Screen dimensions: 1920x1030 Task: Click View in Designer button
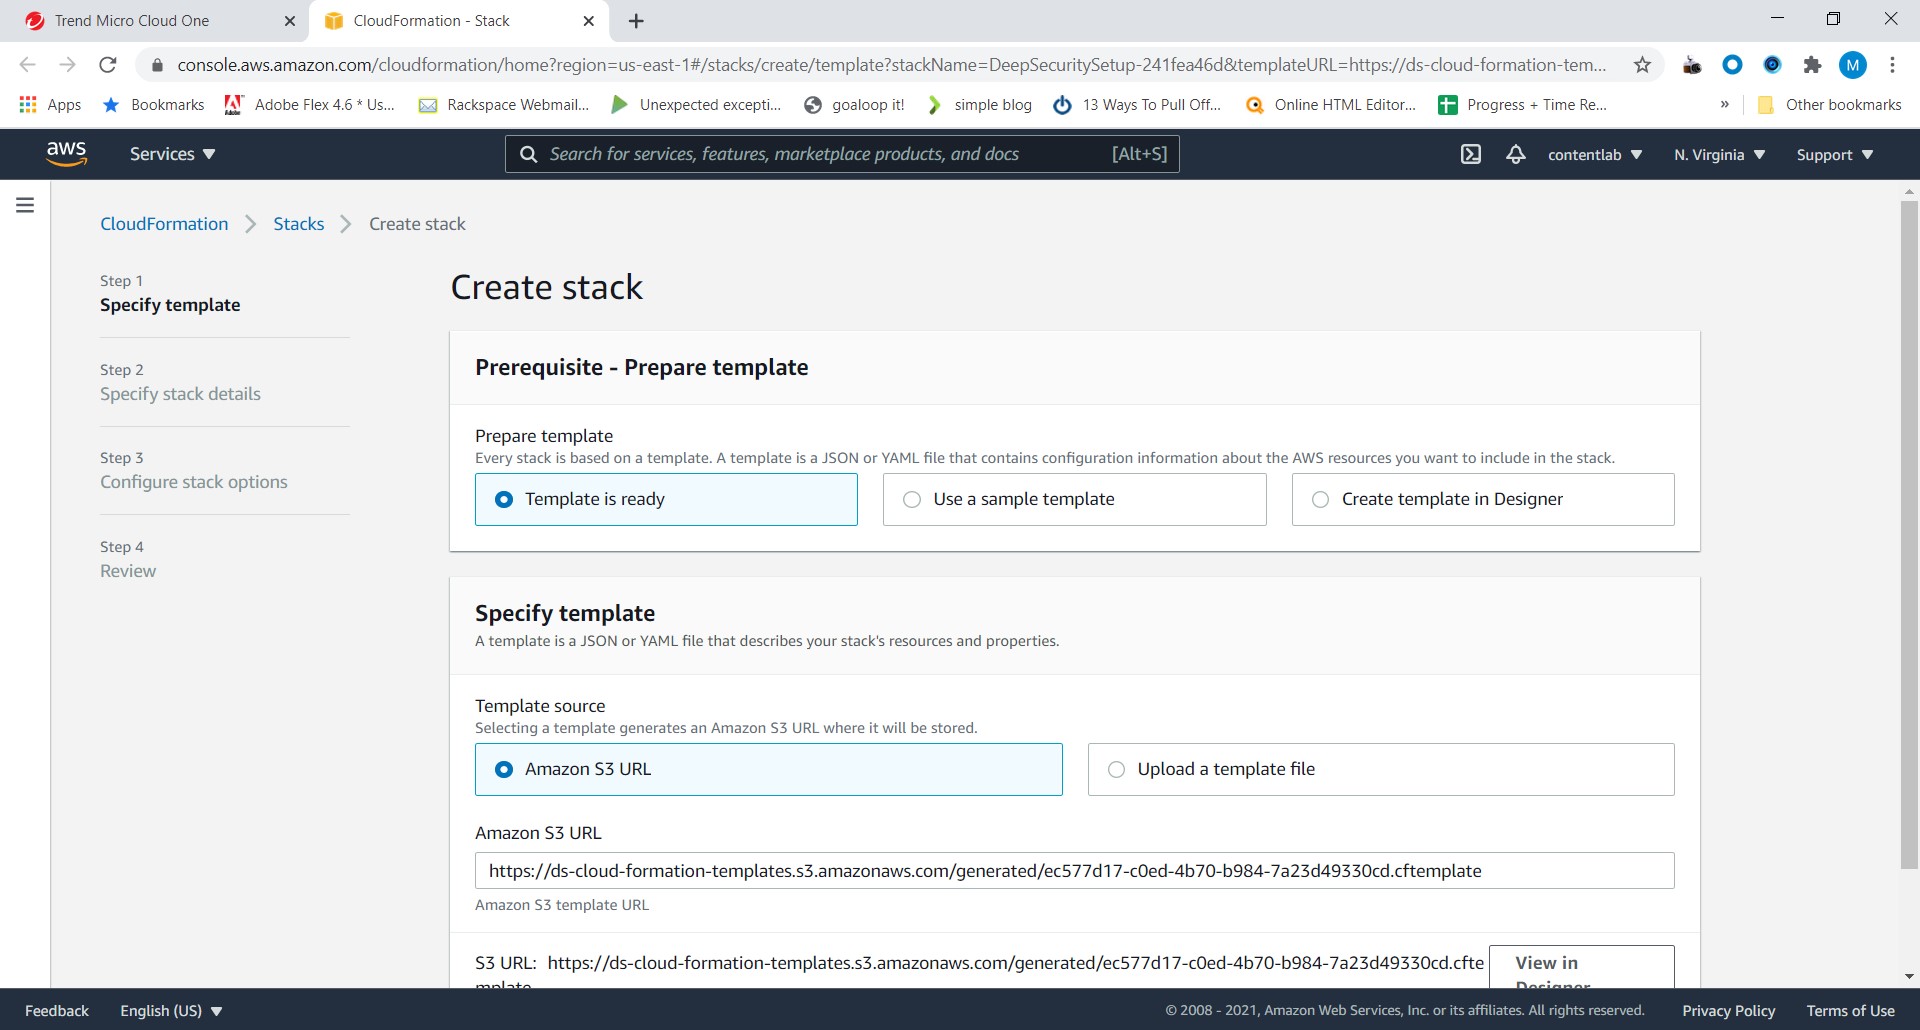[x=1581, y=967]
